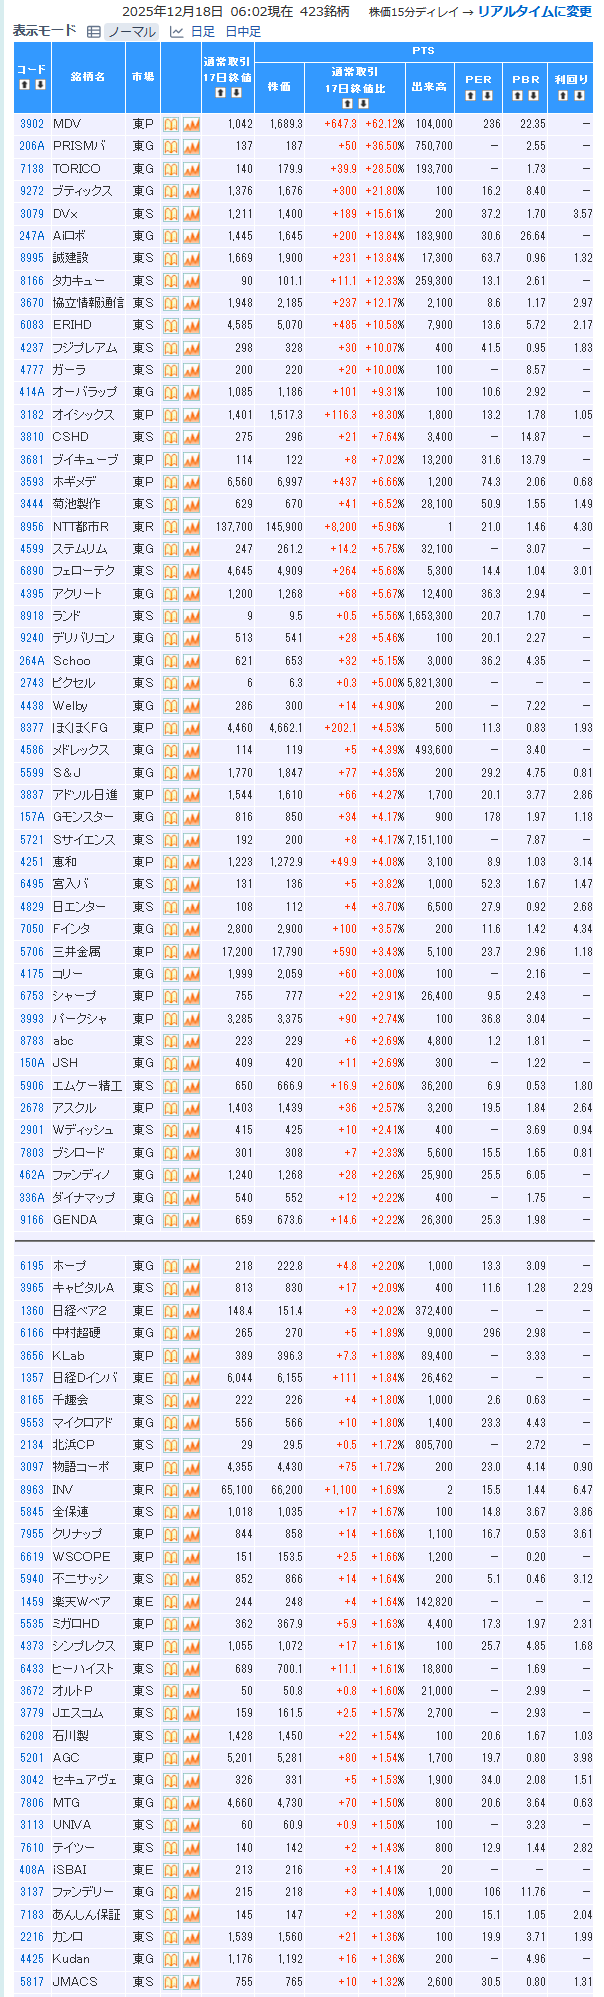Open the chart icon for MDV
This screenshot has height=1997, width=604.
[x=191, y=124]
